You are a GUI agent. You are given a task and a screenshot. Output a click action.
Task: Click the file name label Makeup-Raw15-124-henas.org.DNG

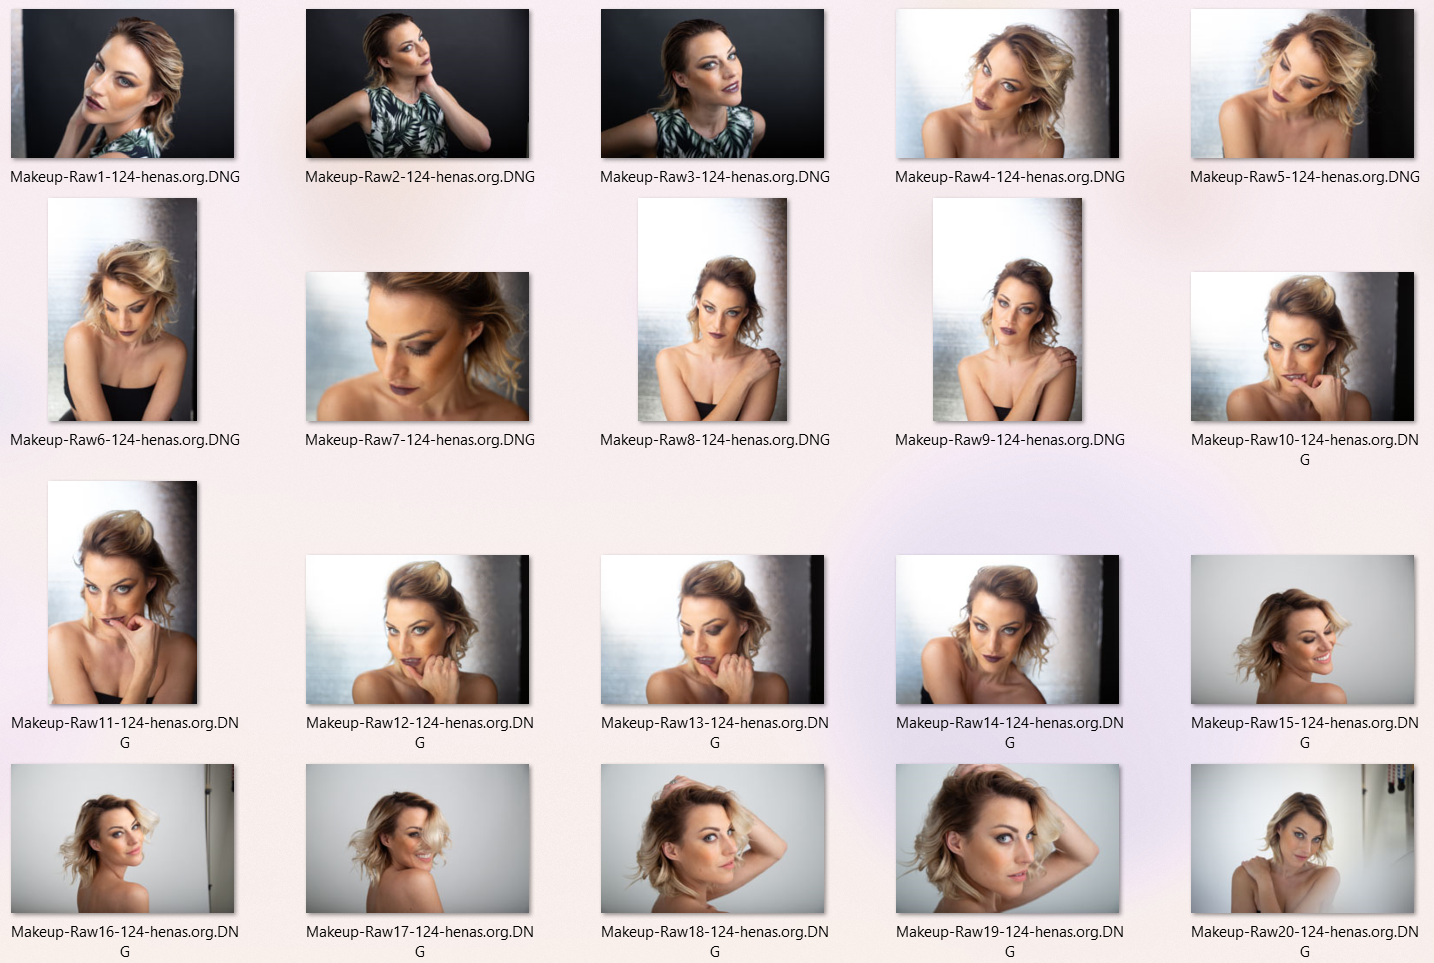click(x=1305, y=733)
